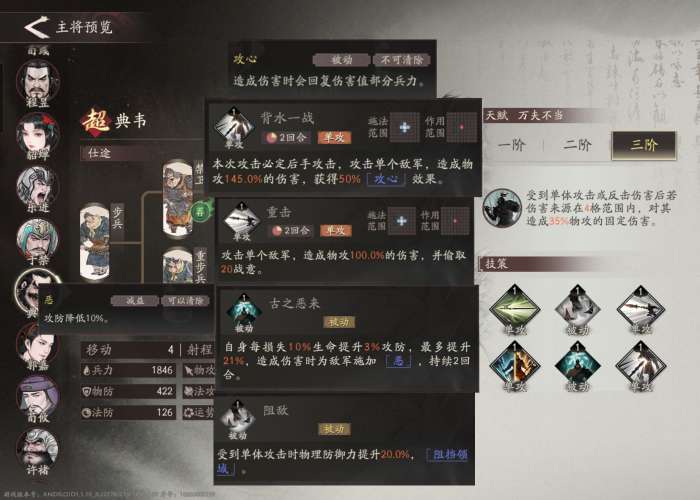Select the green spear skill in 技策
This screenshot has height=500, width=700.
[515, 310]
